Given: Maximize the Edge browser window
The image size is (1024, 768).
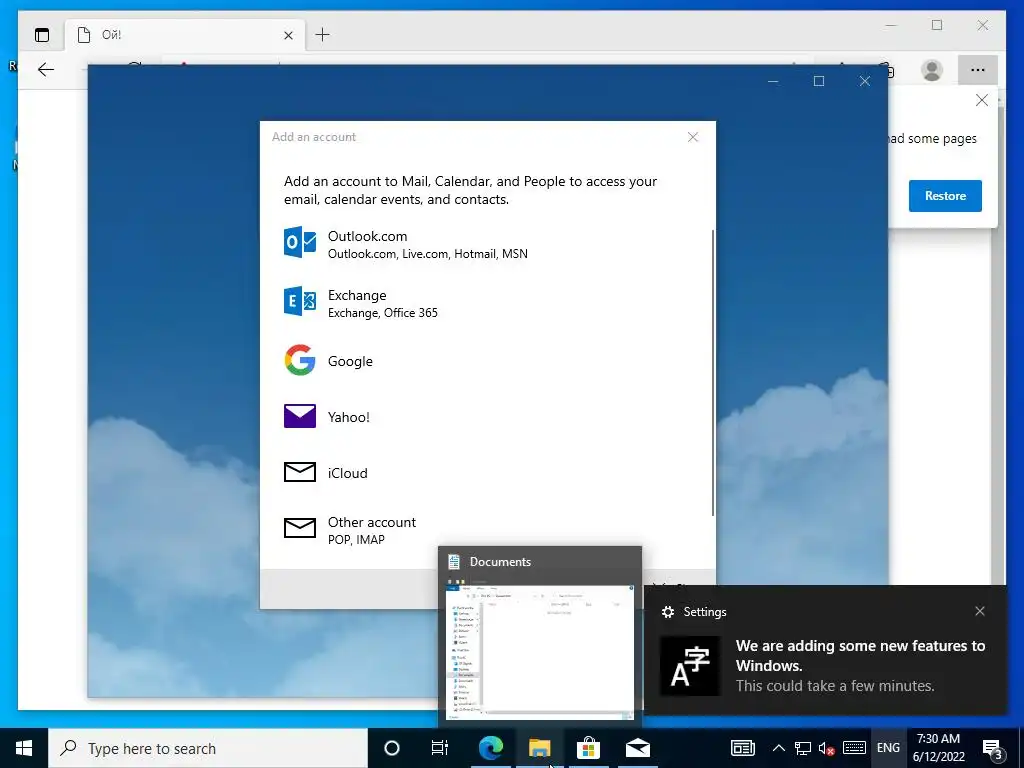Looking at the screenshot, I should 937,25.
